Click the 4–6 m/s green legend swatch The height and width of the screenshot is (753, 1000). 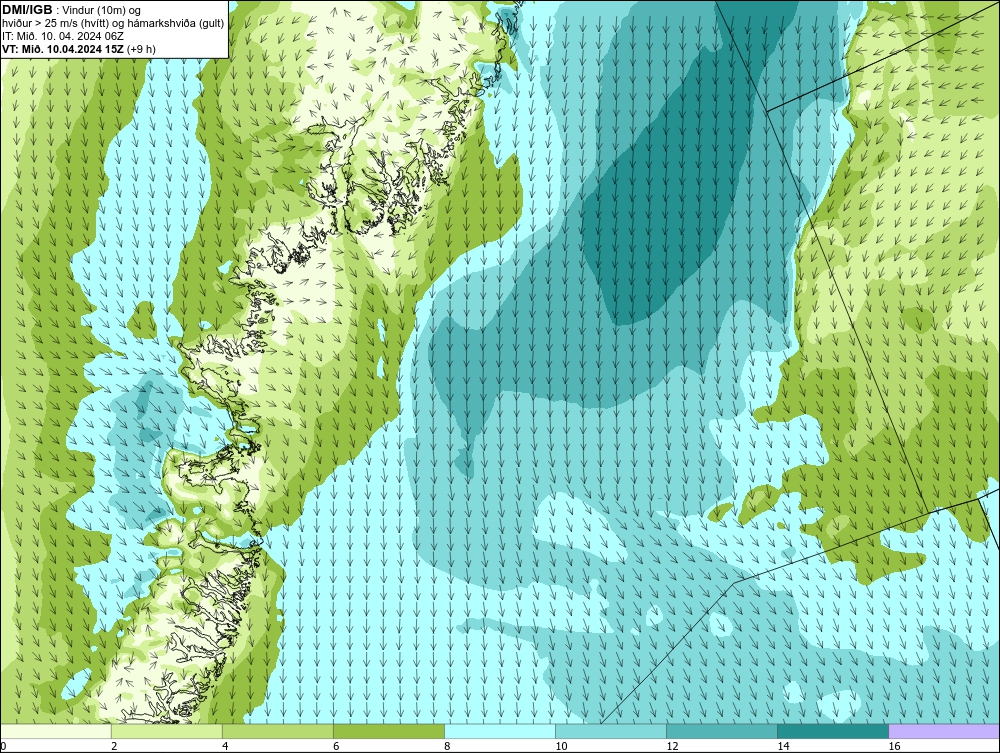tap(277, 731)
